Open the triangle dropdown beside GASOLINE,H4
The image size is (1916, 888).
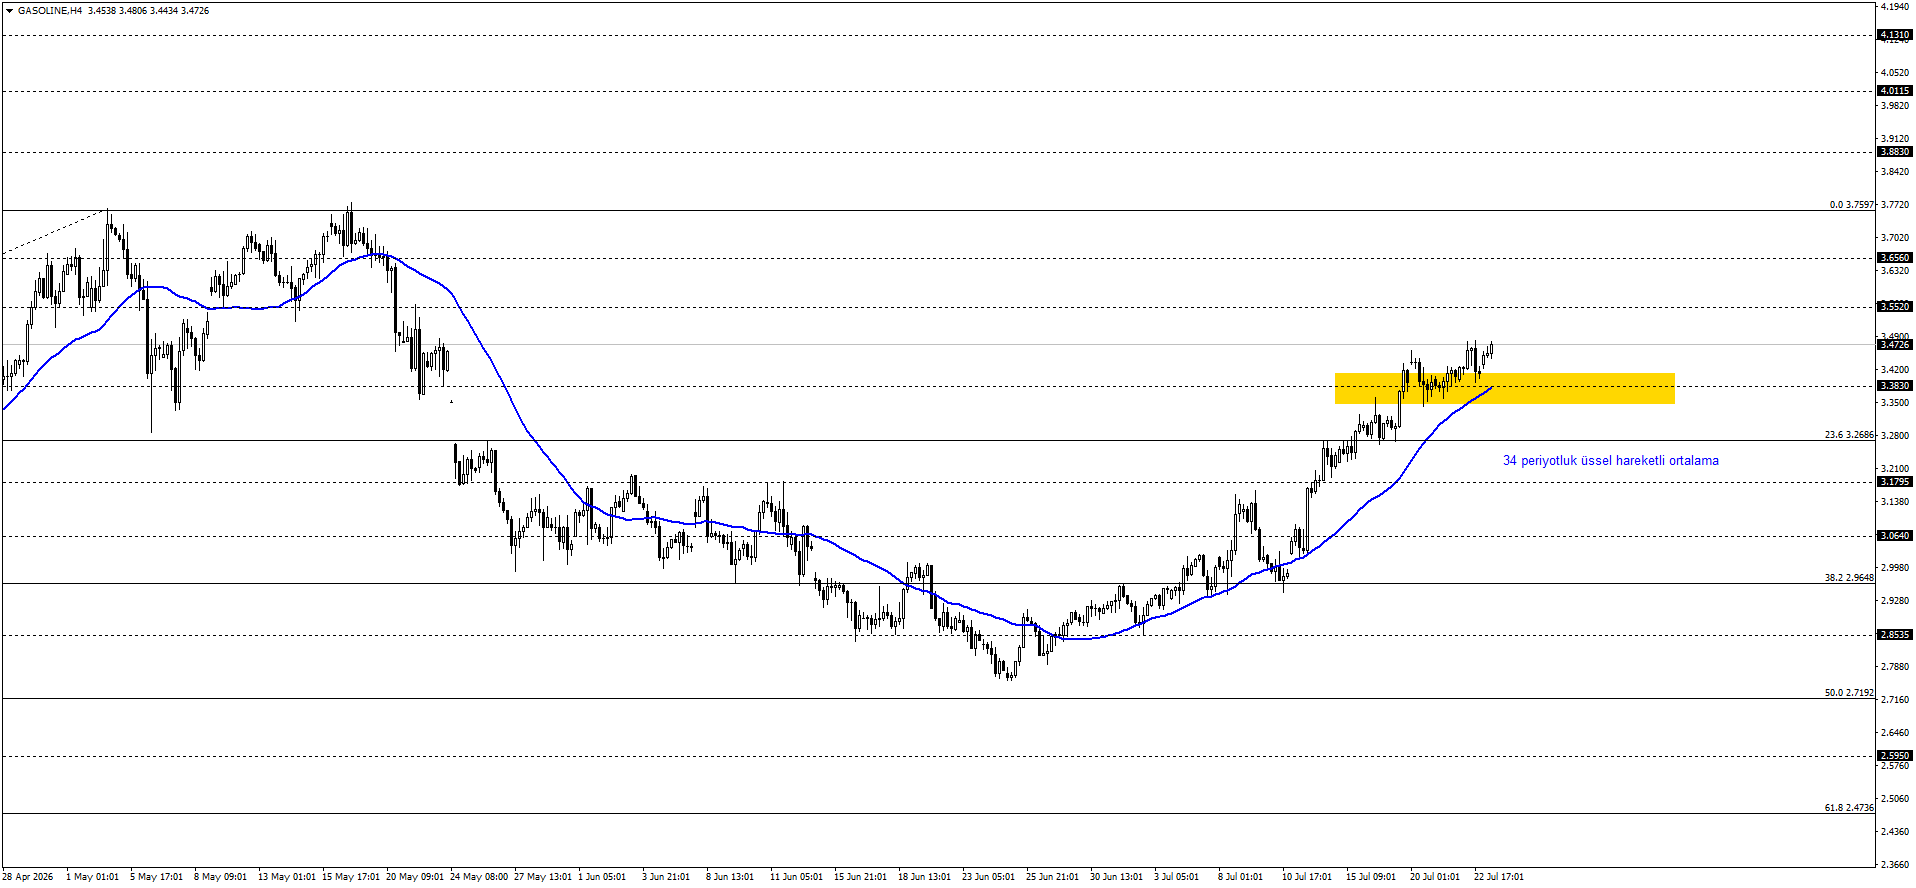pos(9,11)
